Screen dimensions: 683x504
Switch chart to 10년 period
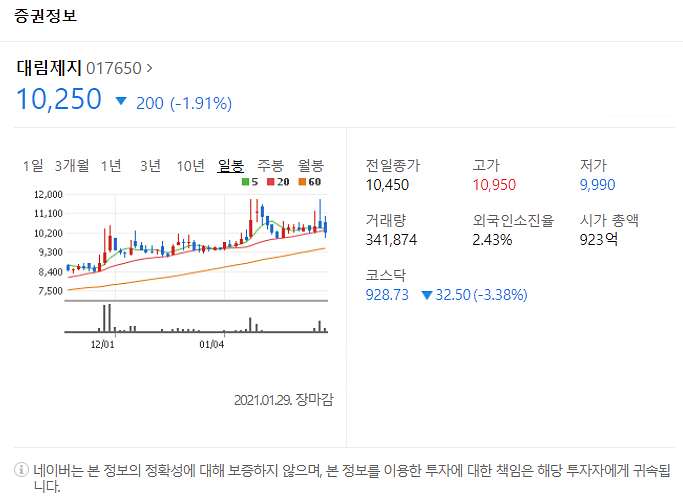[190, 166]
